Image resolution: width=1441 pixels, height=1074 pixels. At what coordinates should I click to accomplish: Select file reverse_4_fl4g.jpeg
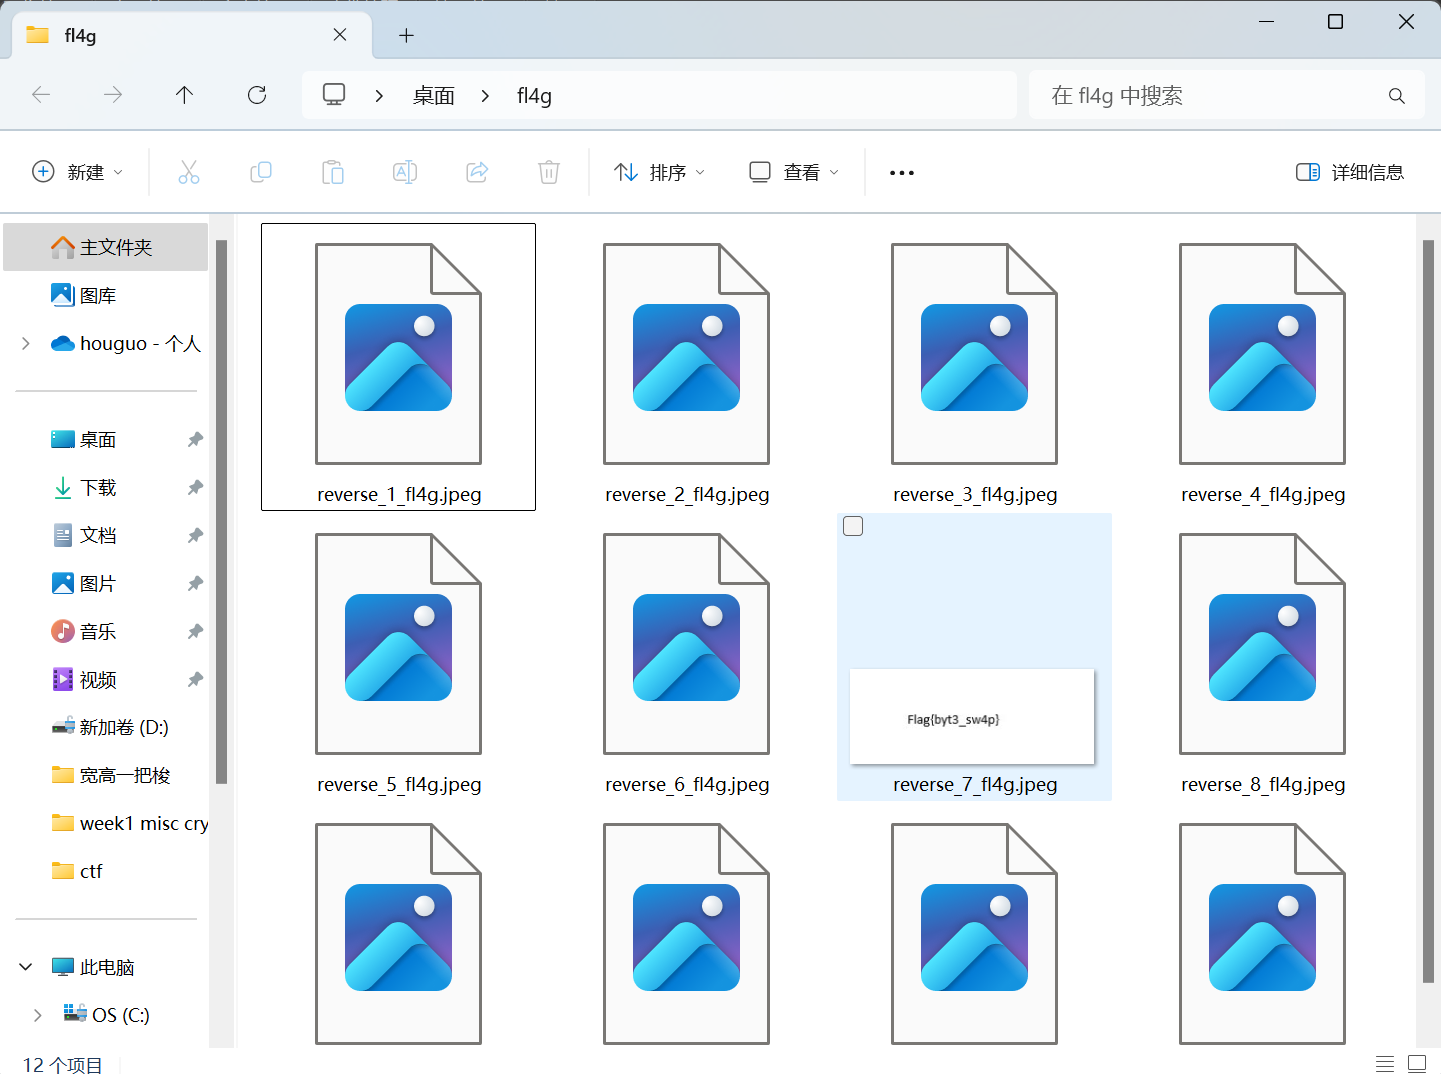(x=1262, y=367)
